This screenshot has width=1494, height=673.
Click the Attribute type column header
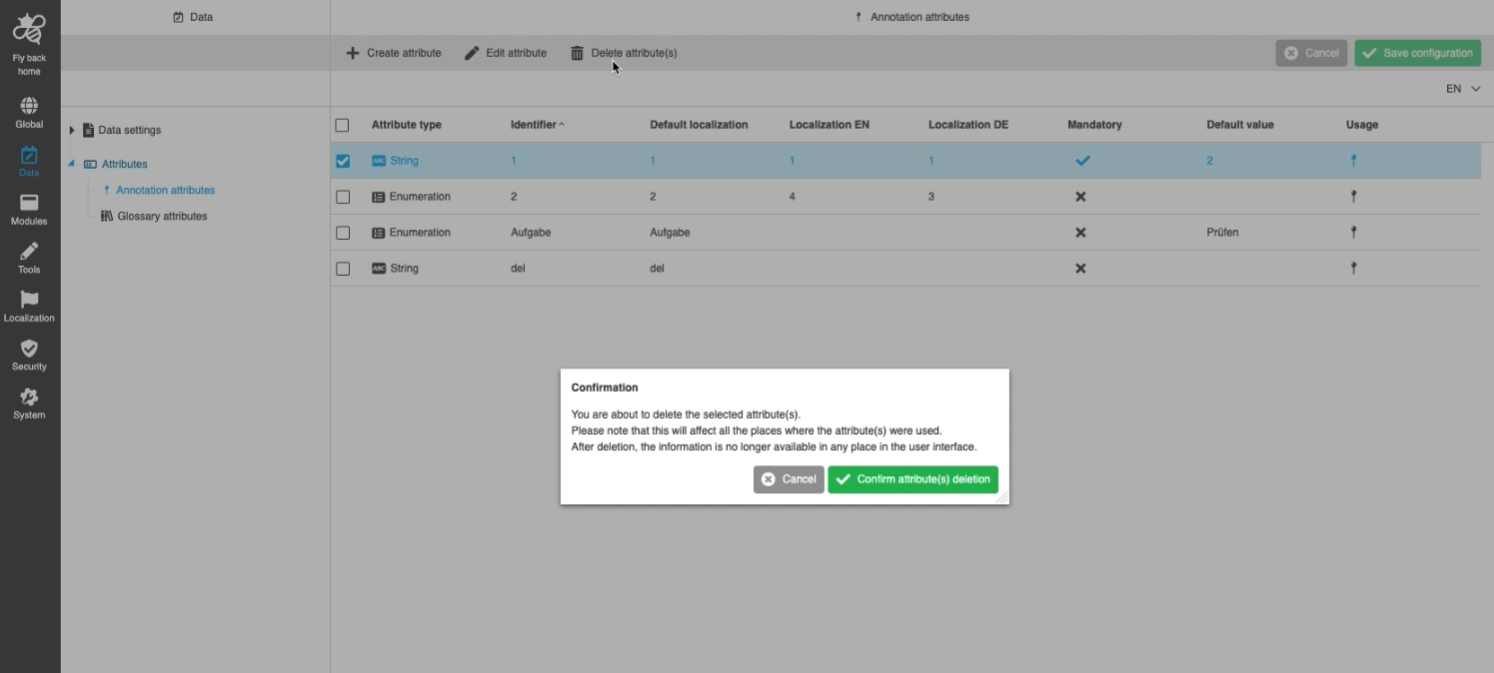(x=406, y=125)
